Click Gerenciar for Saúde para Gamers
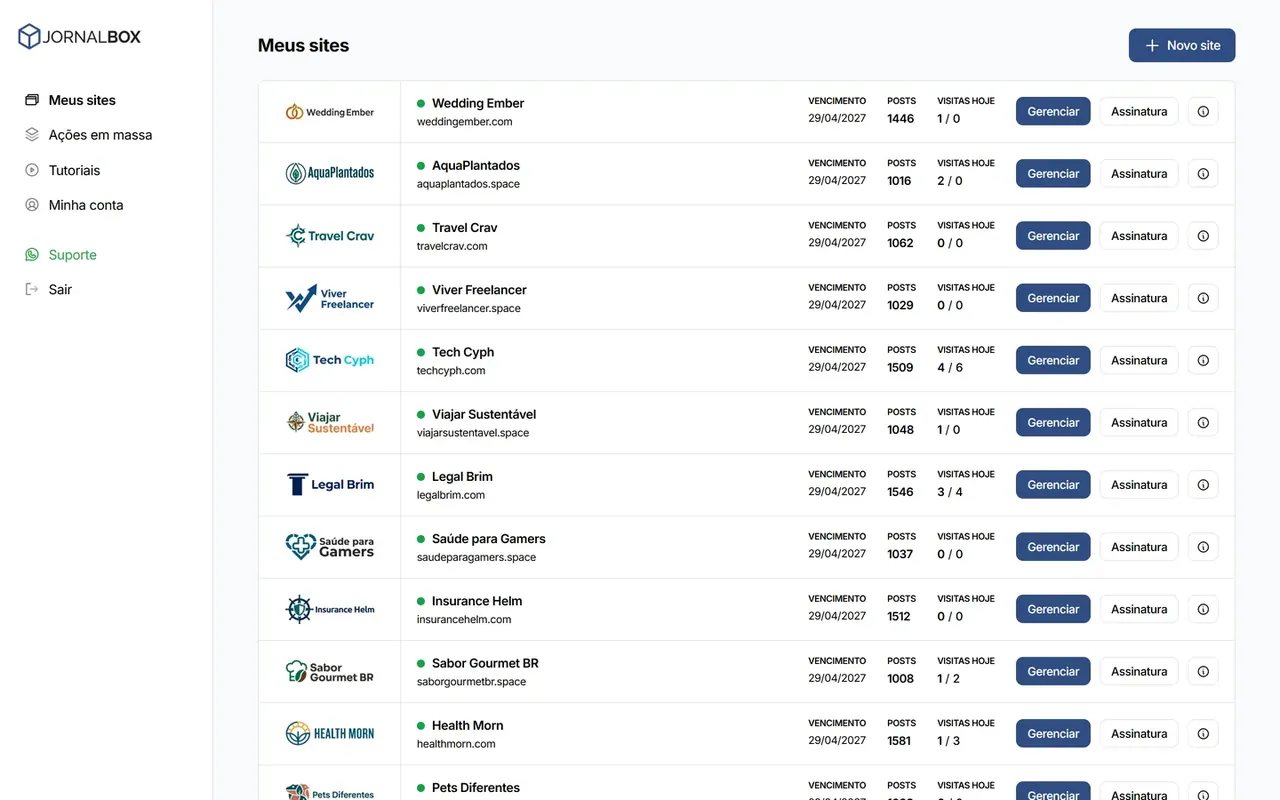This screenshot has width=1280, height=800. [x=1053, y=547]
